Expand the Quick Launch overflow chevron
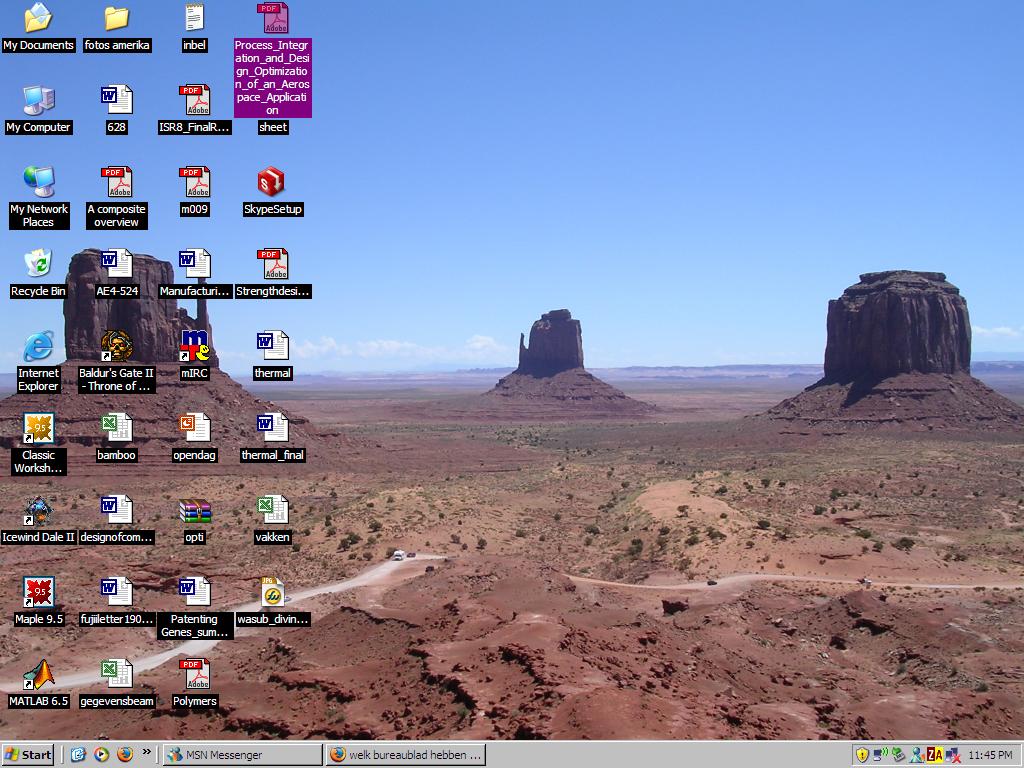 click(x=147, y=752)
